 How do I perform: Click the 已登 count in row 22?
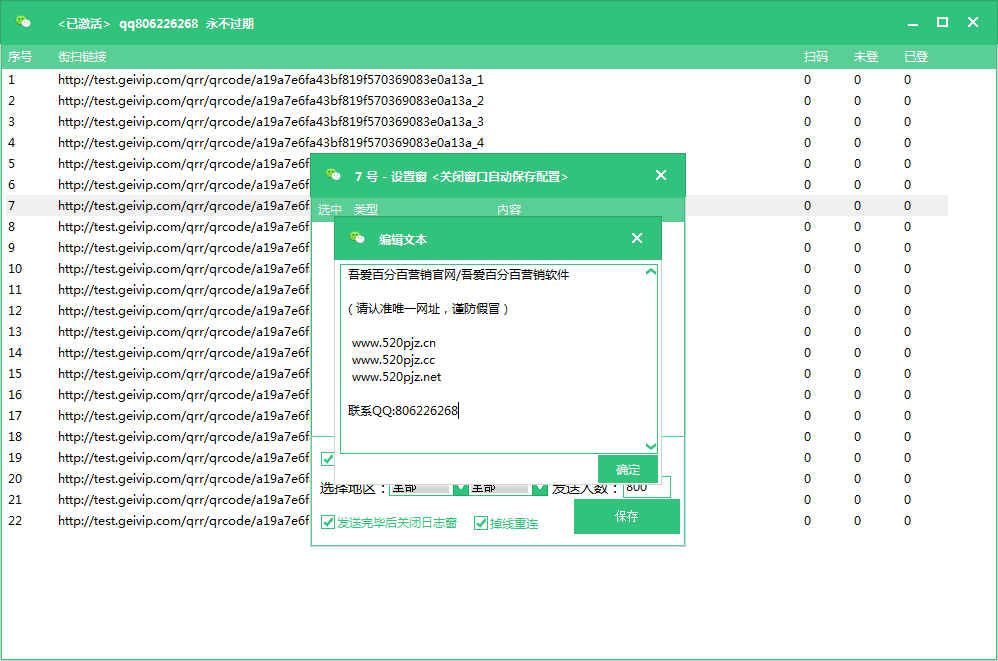click(907, 520)
